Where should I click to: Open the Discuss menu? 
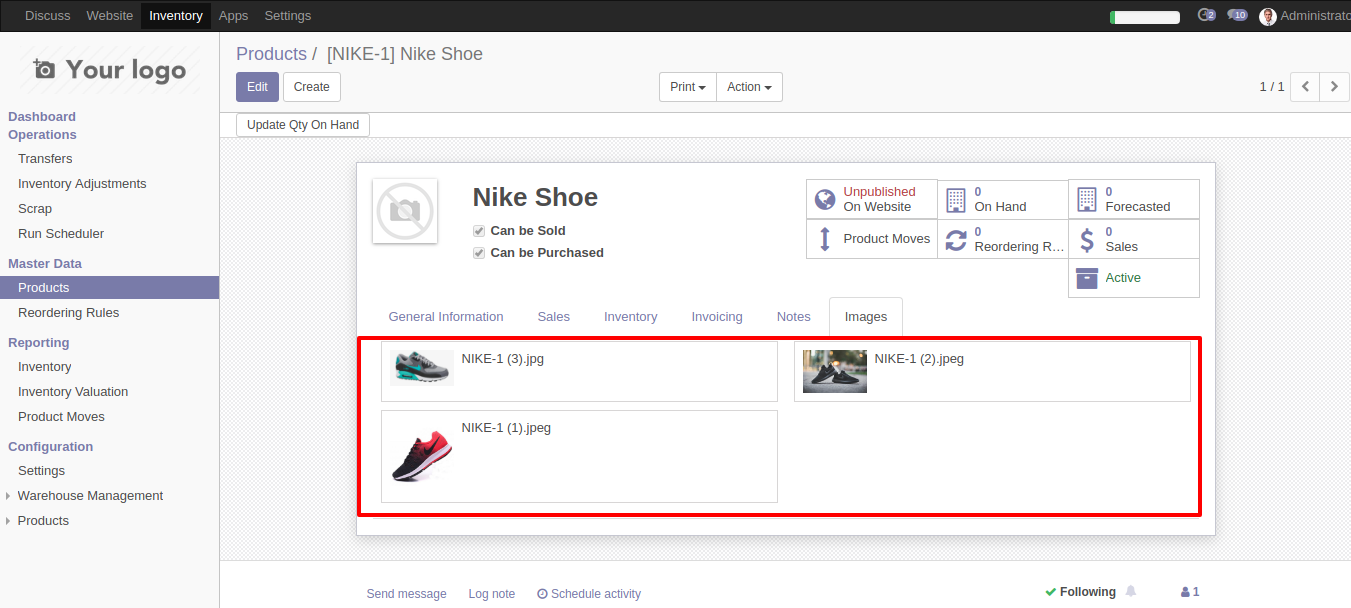(x=48, y=16)
